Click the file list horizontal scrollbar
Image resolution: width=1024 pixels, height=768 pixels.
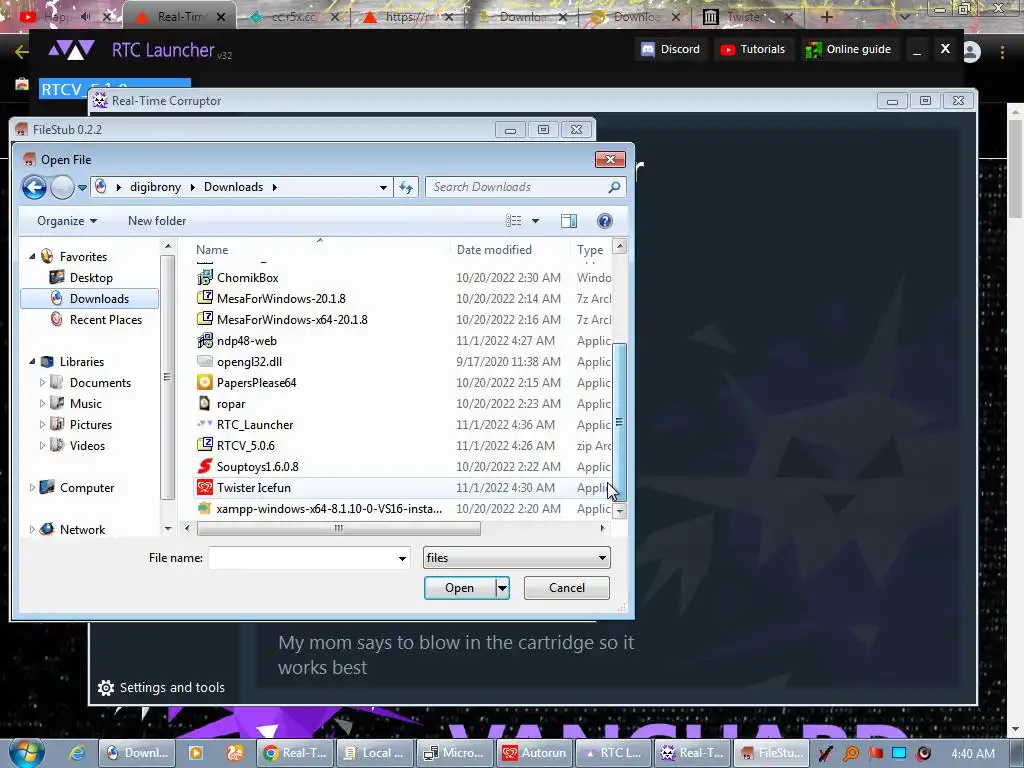pos(338,528)
